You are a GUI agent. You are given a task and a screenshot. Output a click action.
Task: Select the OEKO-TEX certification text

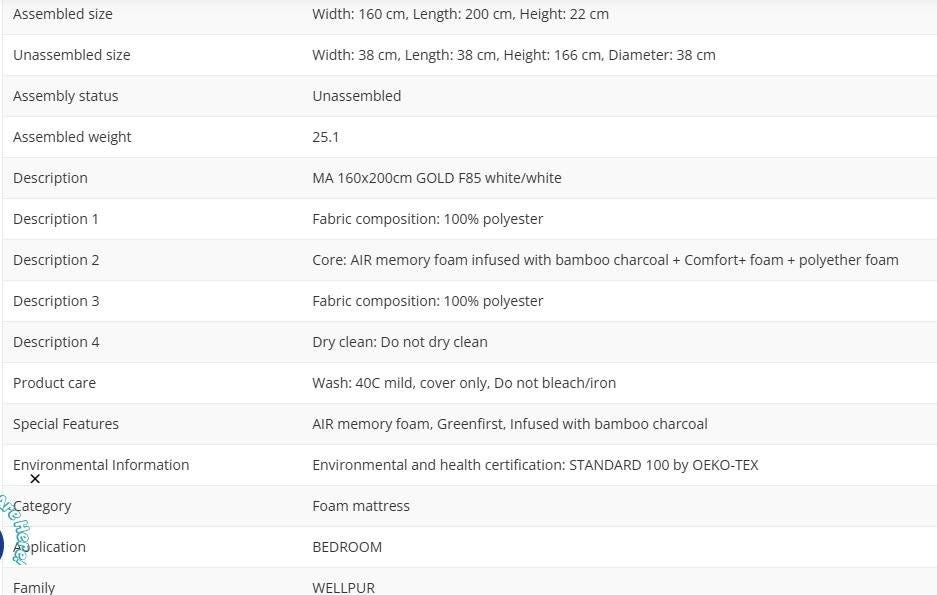pyautogui.click(x=535, y=465)
